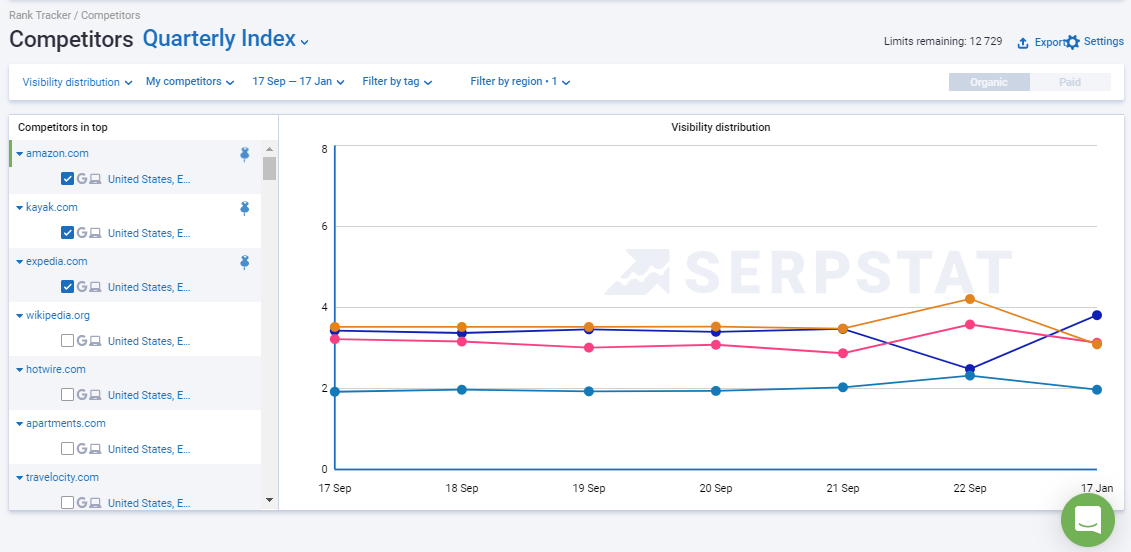Click the scrollbar up arrow in competitors list
The width and height of the screenshot is (1131, 552).
[x=270, y=149]
